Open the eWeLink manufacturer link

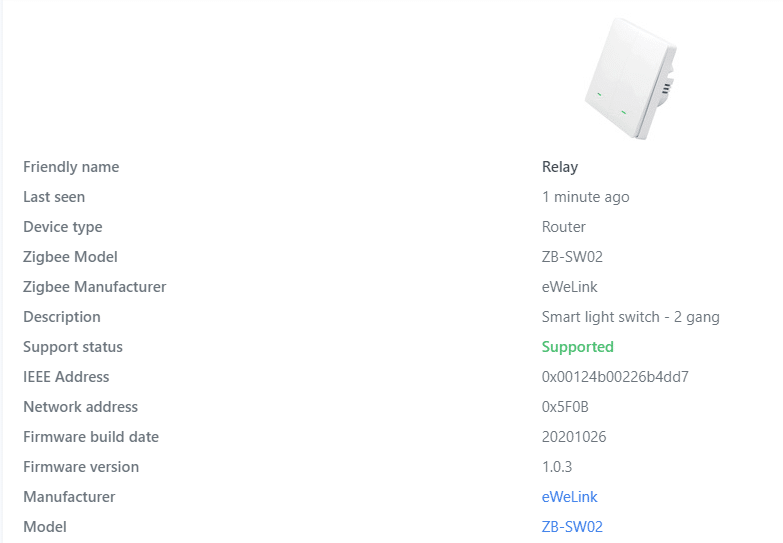coord(569,497)
